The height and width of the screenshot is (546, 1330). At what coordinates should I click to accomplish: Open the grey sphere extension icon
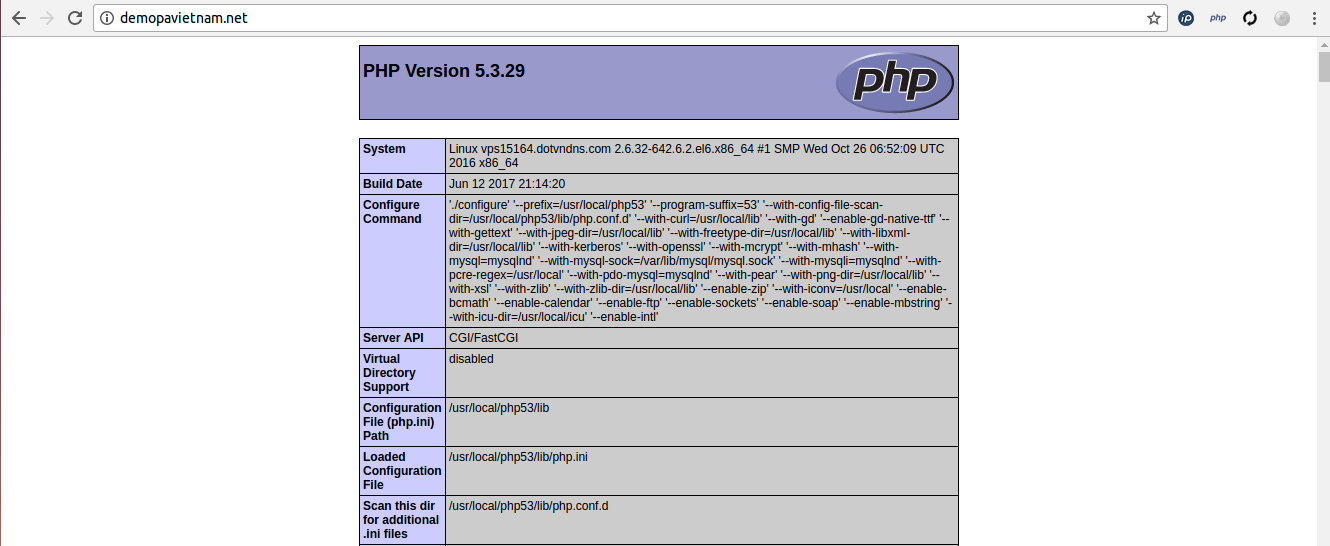click(x=1281, y=18)
